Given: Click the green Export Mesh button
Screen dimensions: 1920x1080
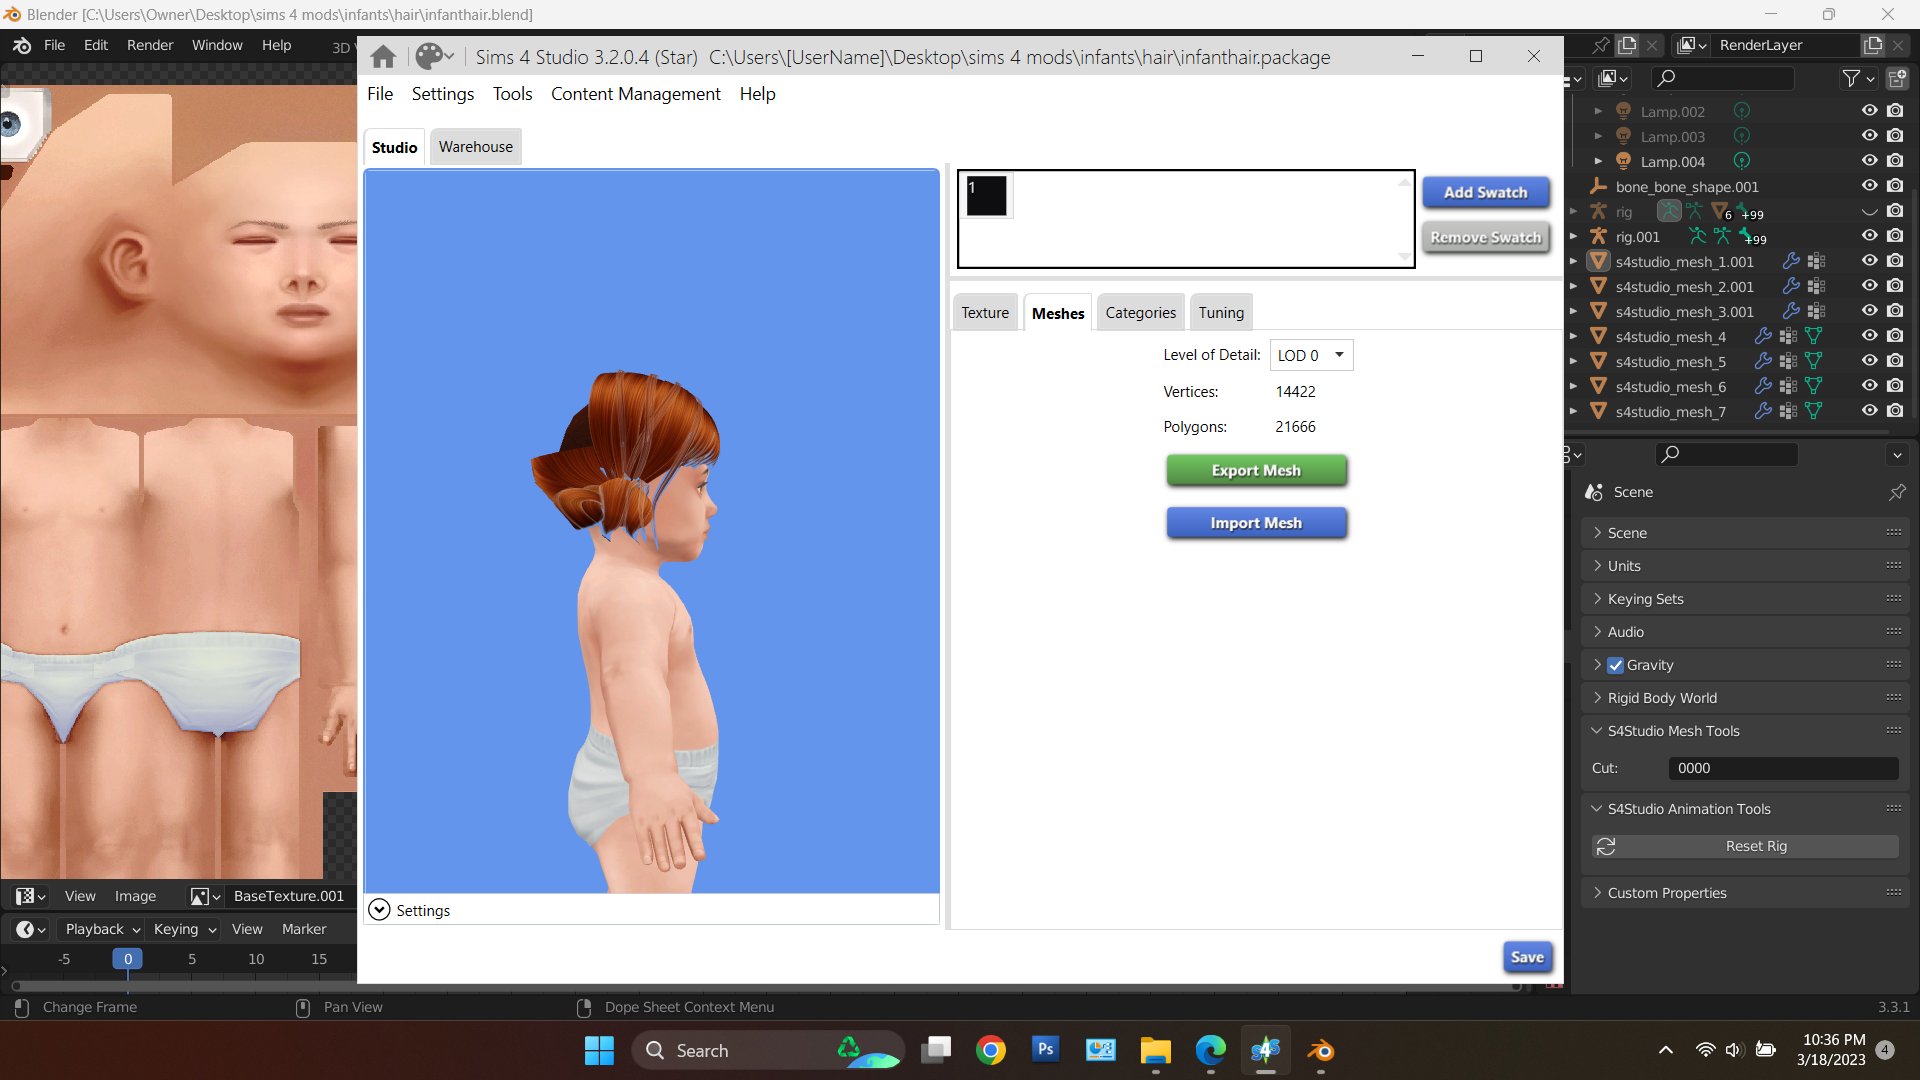Looking at the screenshot, I should (x=1256, y=470).
